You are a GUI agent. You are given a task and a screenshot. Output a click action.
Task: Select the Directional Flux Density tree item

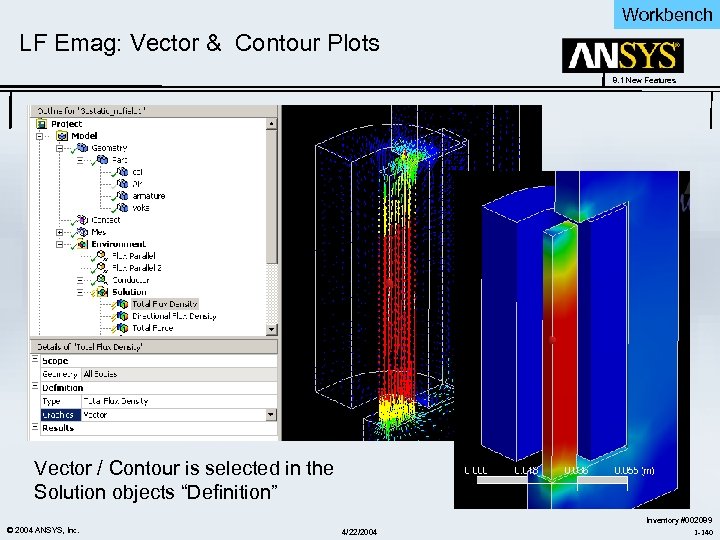pyautogui.click(x=174, y=316)
